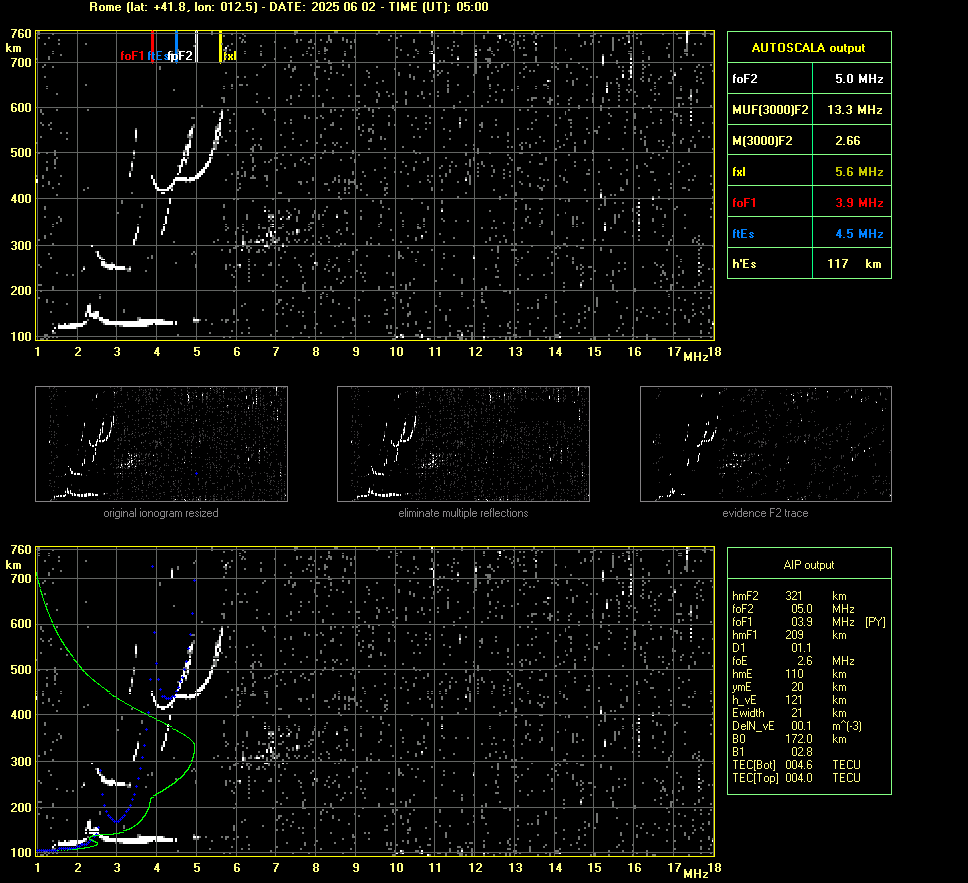The width and height of the screenshot is (968, 883).
Task: Select the h_vE 121 km row
Action: coord(790,700)
